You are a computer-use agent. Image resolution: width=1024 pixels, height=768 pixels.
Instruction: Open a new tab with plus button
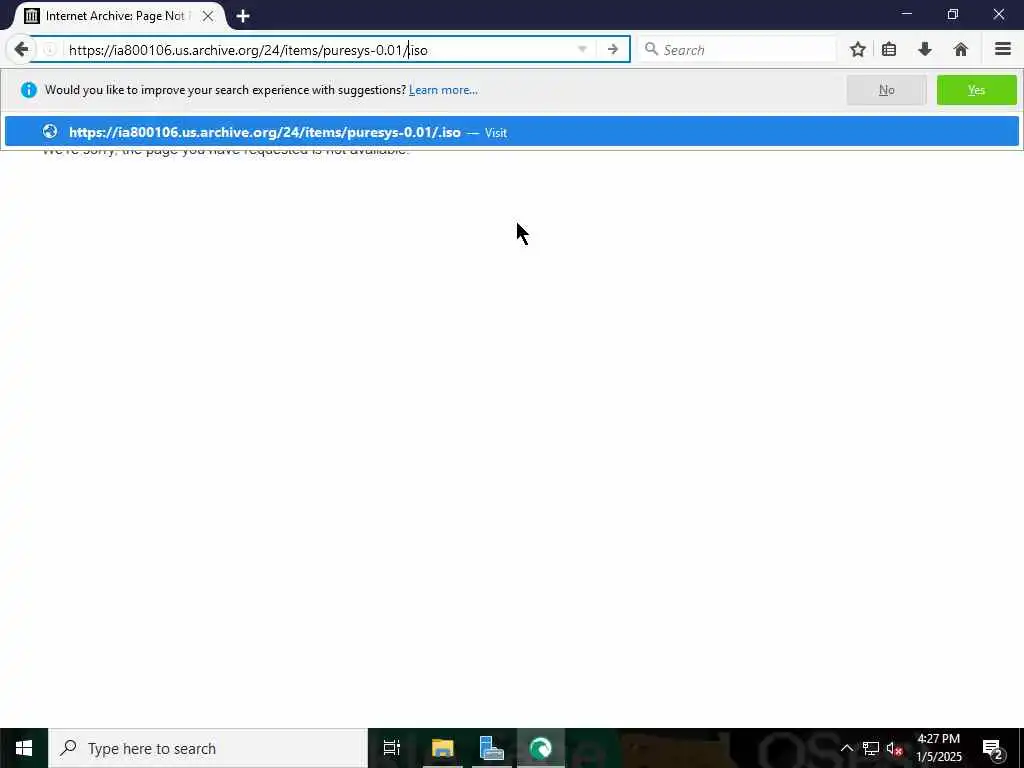pyautogui.click(x=243, y=16)
